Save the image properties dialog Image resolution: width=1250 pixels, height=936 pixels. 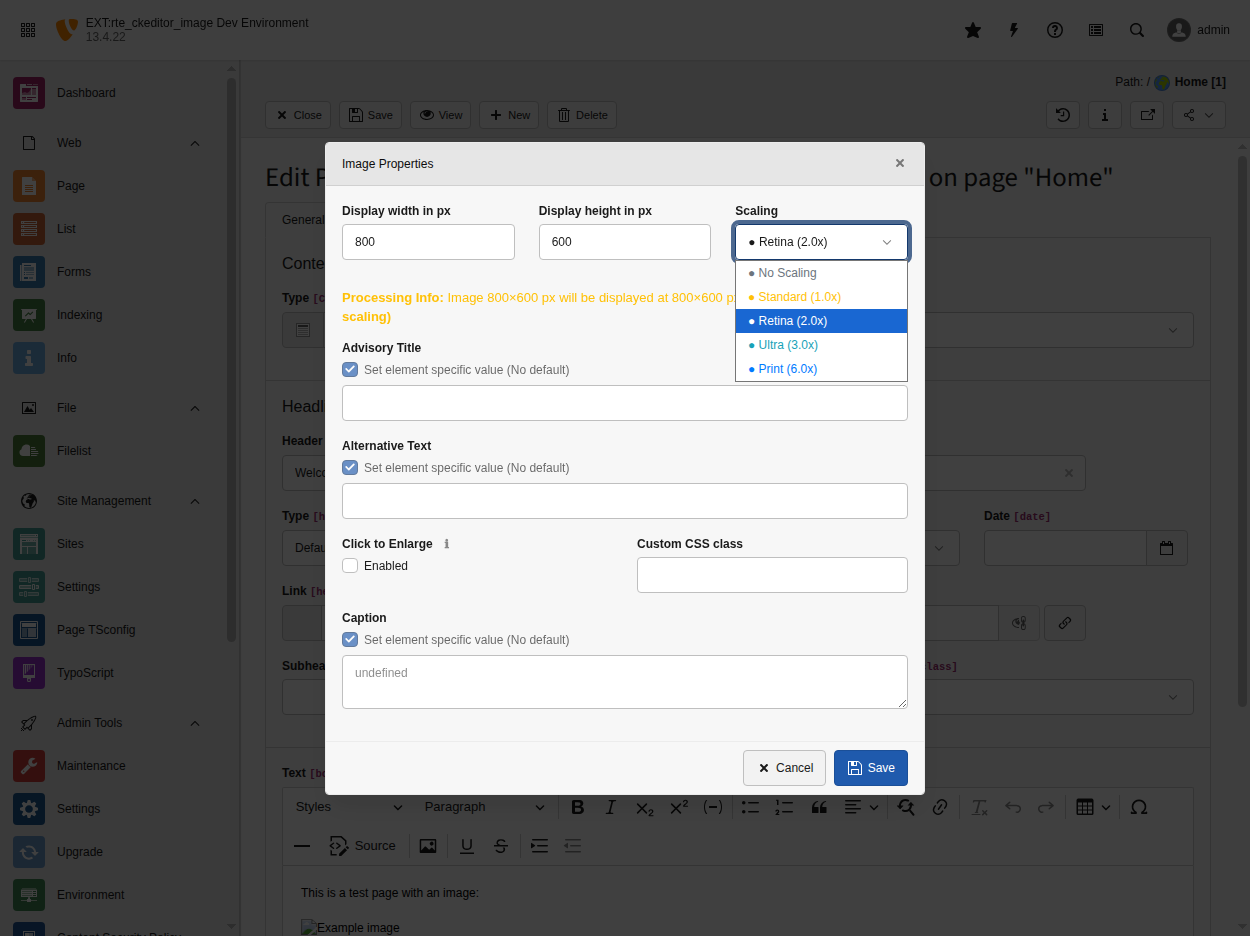click(870, 768)
